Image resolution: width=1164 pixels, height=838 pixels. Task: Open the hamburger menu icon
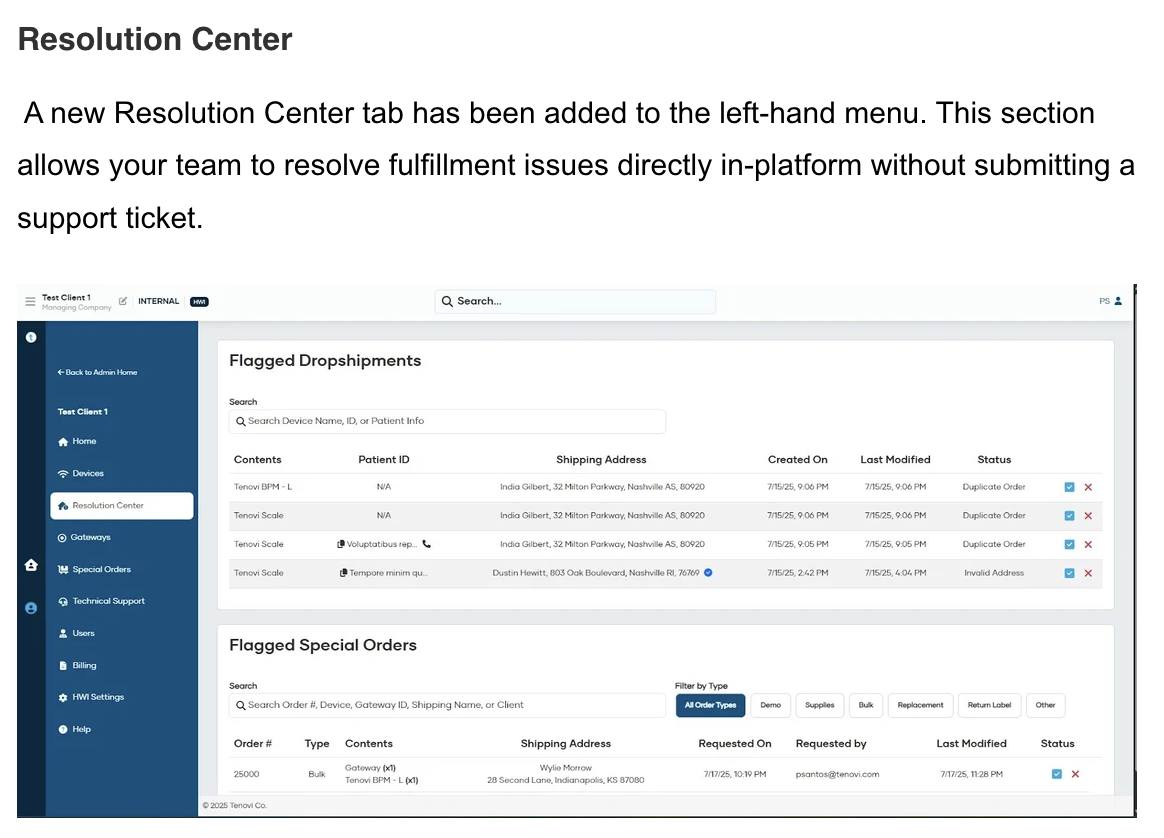30,301
